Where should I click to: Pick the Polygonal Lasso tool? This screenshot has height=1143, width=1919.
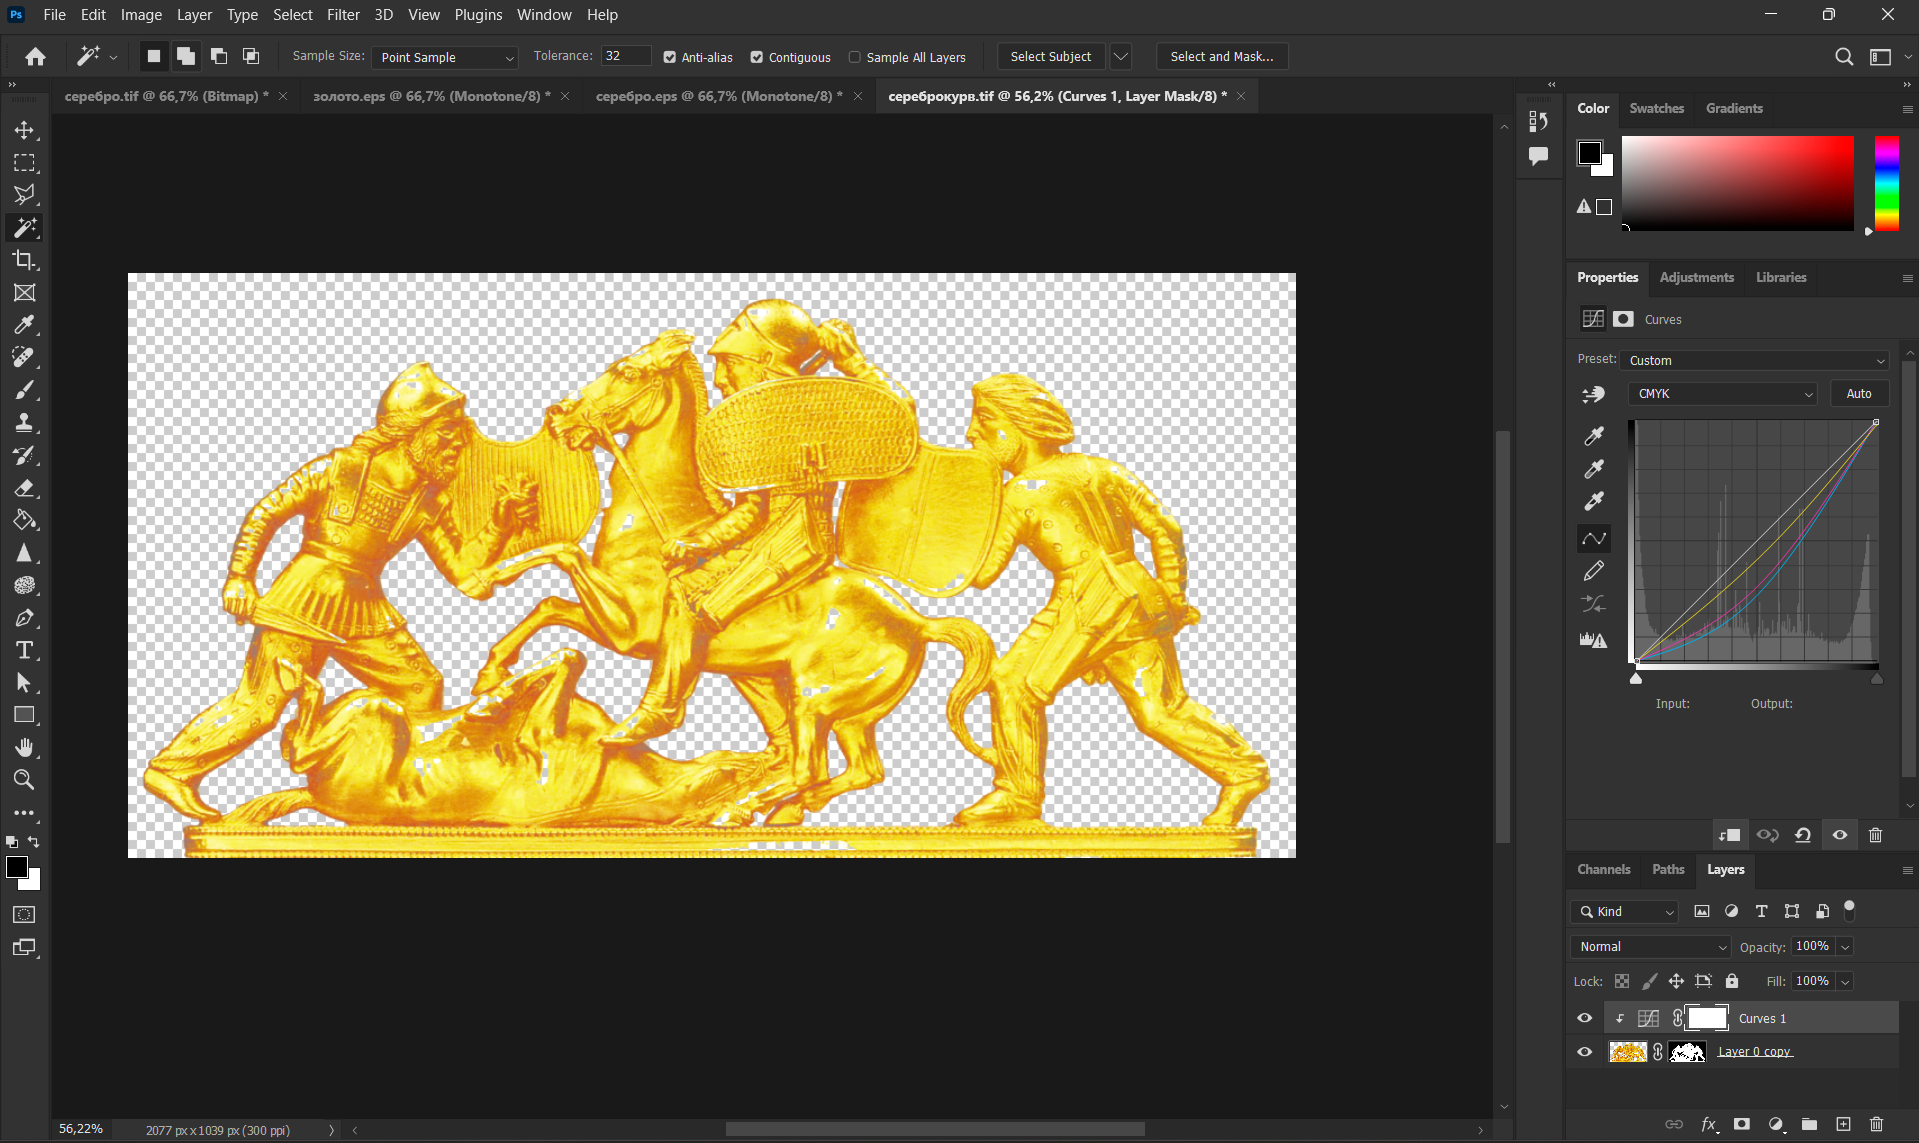pyautogui.click(x=24, y=194)
